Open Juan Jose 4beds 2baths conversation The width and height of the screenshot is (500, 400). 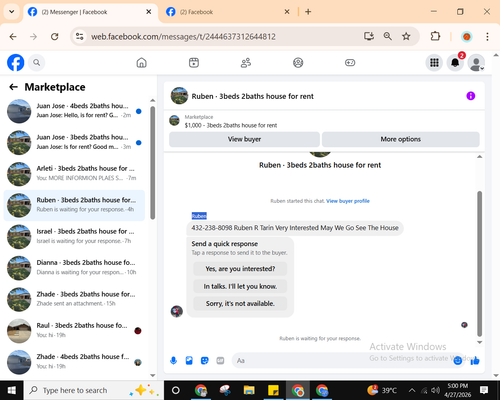coord(74,111)
